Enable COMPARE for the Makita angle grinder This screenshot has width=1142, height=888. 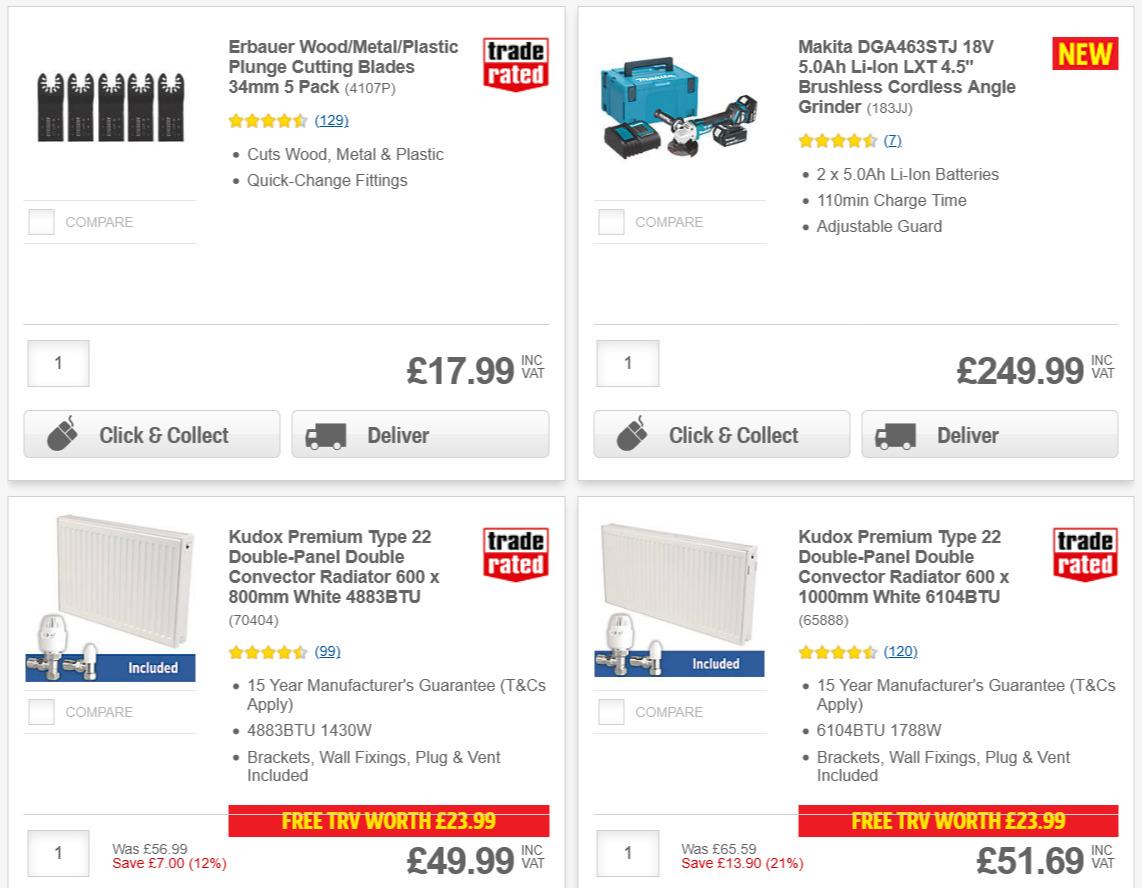pos(611,221)
